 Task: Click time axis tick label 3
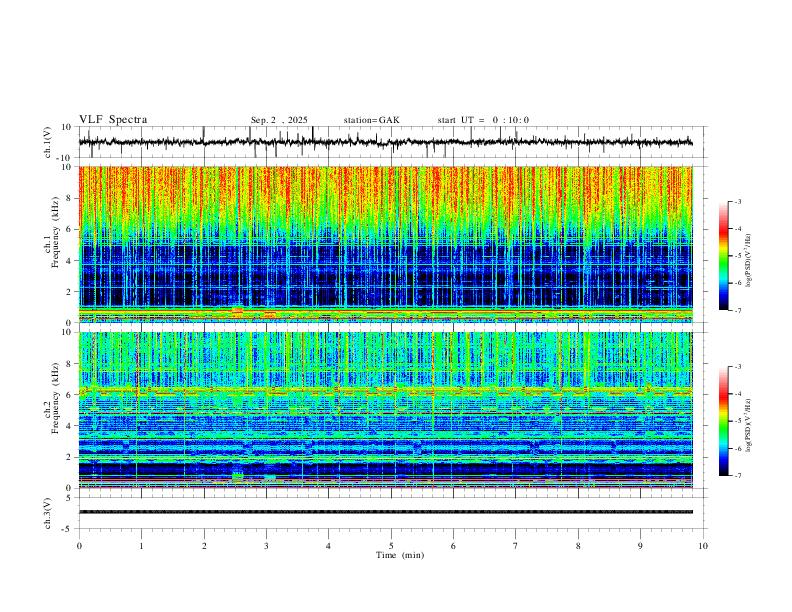pos(266,546)
